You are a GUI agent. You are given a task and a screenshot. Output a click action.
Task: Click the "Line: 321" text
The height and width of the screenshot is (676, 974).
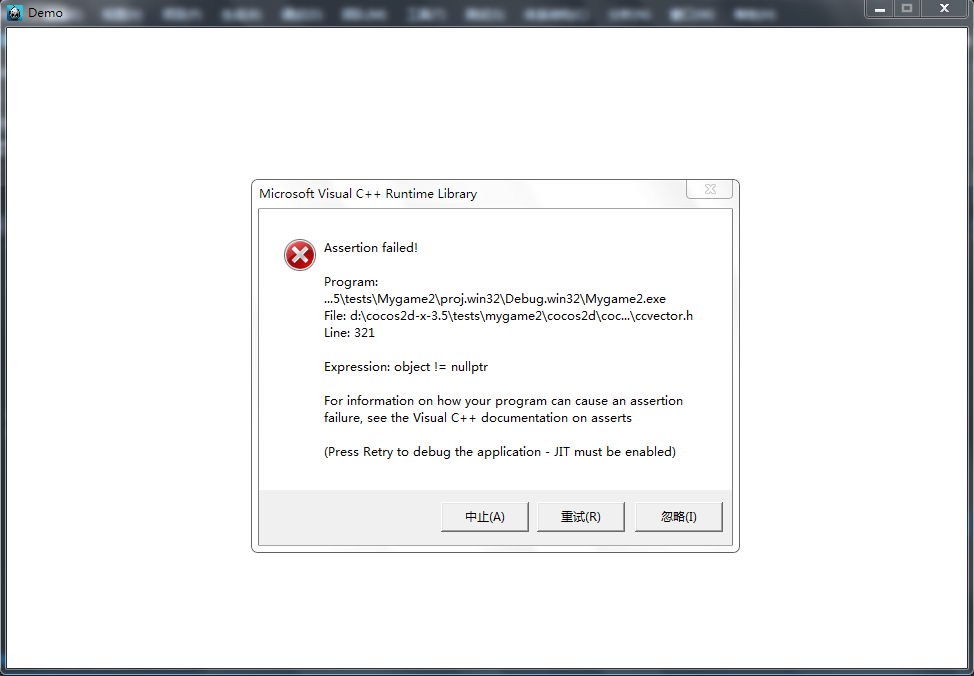349,332
